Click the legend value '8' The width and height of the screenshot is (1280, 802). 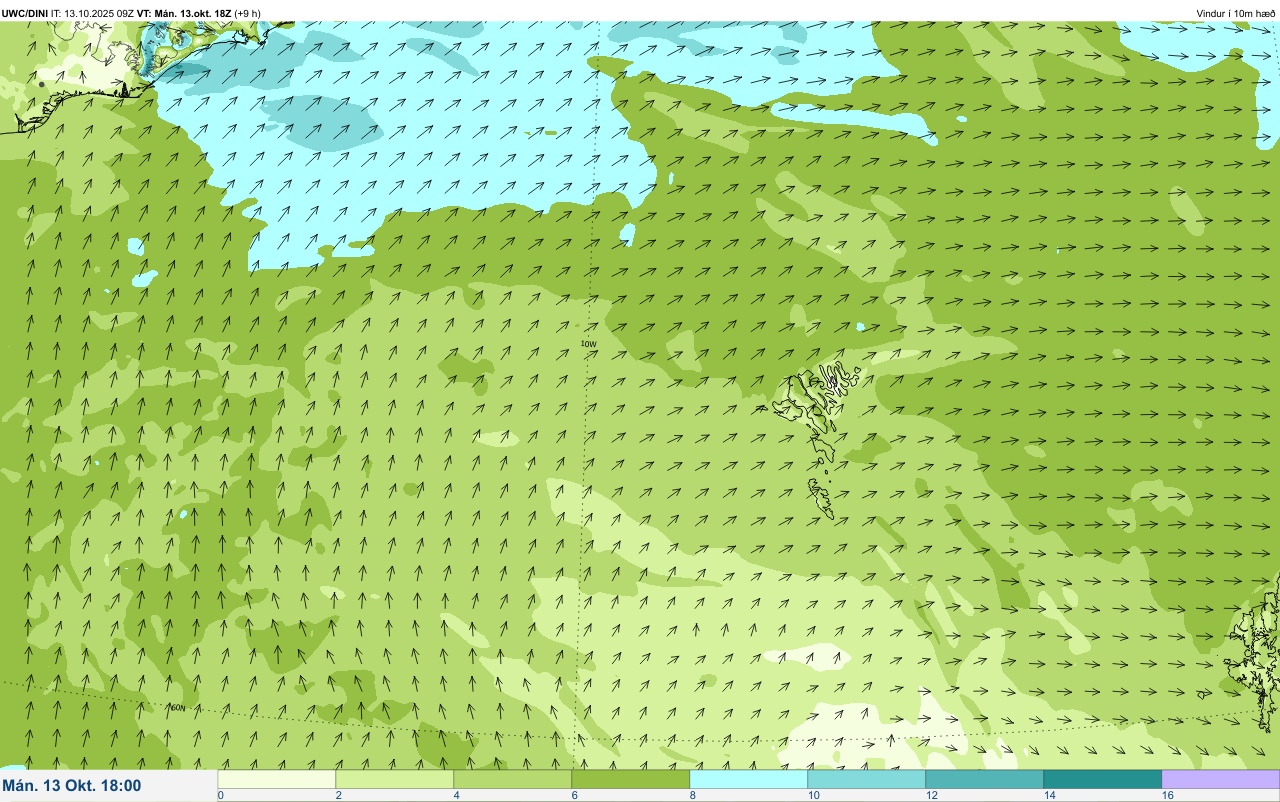tap(692, 795)
